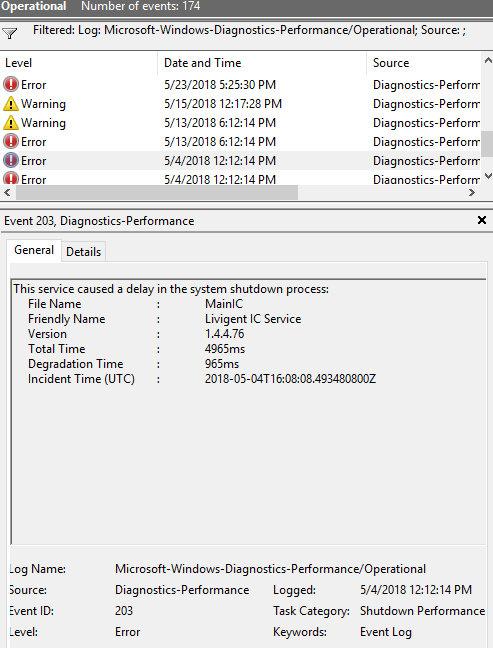Click the filter funnel icon
The image size is (493, 648).
(10, 33)
